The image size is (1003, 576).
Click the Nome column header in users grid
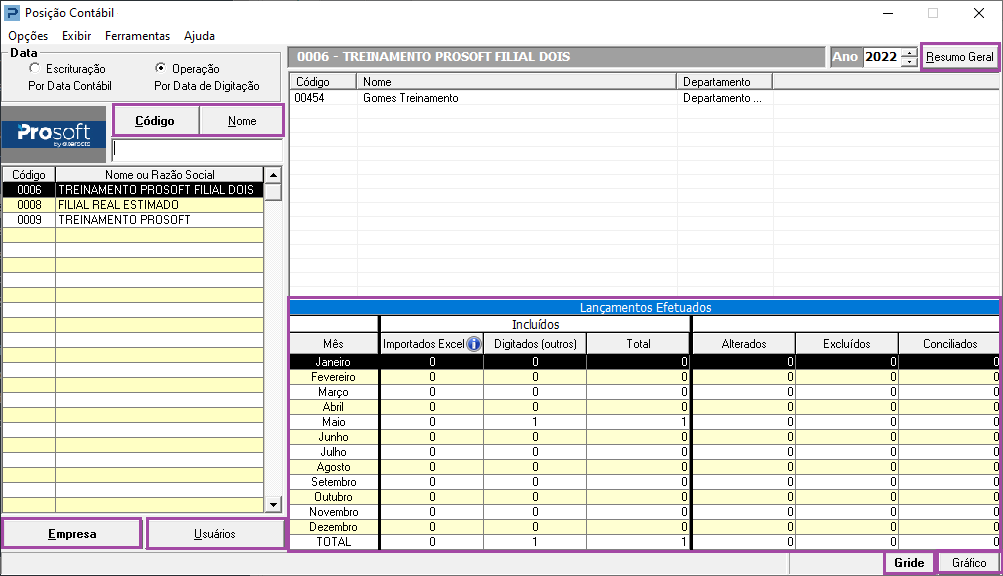(517, 81)
